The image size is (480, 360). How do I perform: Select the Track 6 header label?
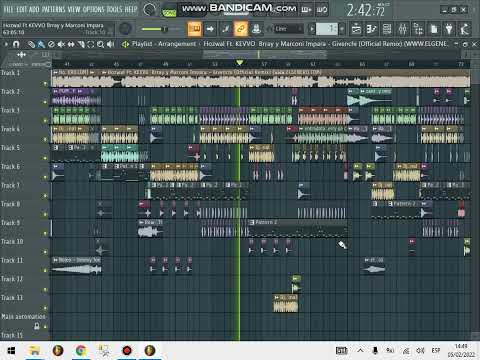(x=10, y=167)
